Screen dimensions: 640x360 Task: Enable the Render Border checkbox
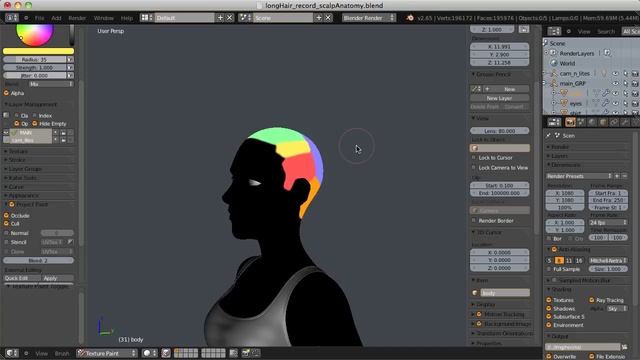click(x=474, y=220)
